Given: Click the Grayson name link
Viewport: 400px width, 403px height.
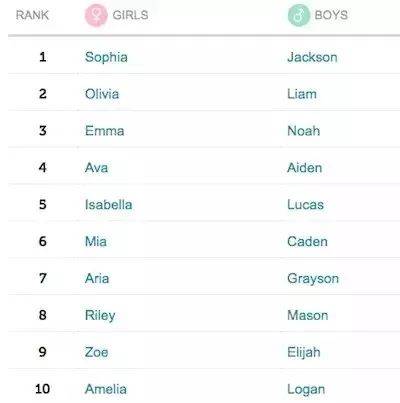Looking at the screenshot, I should (x=313, y=279).
